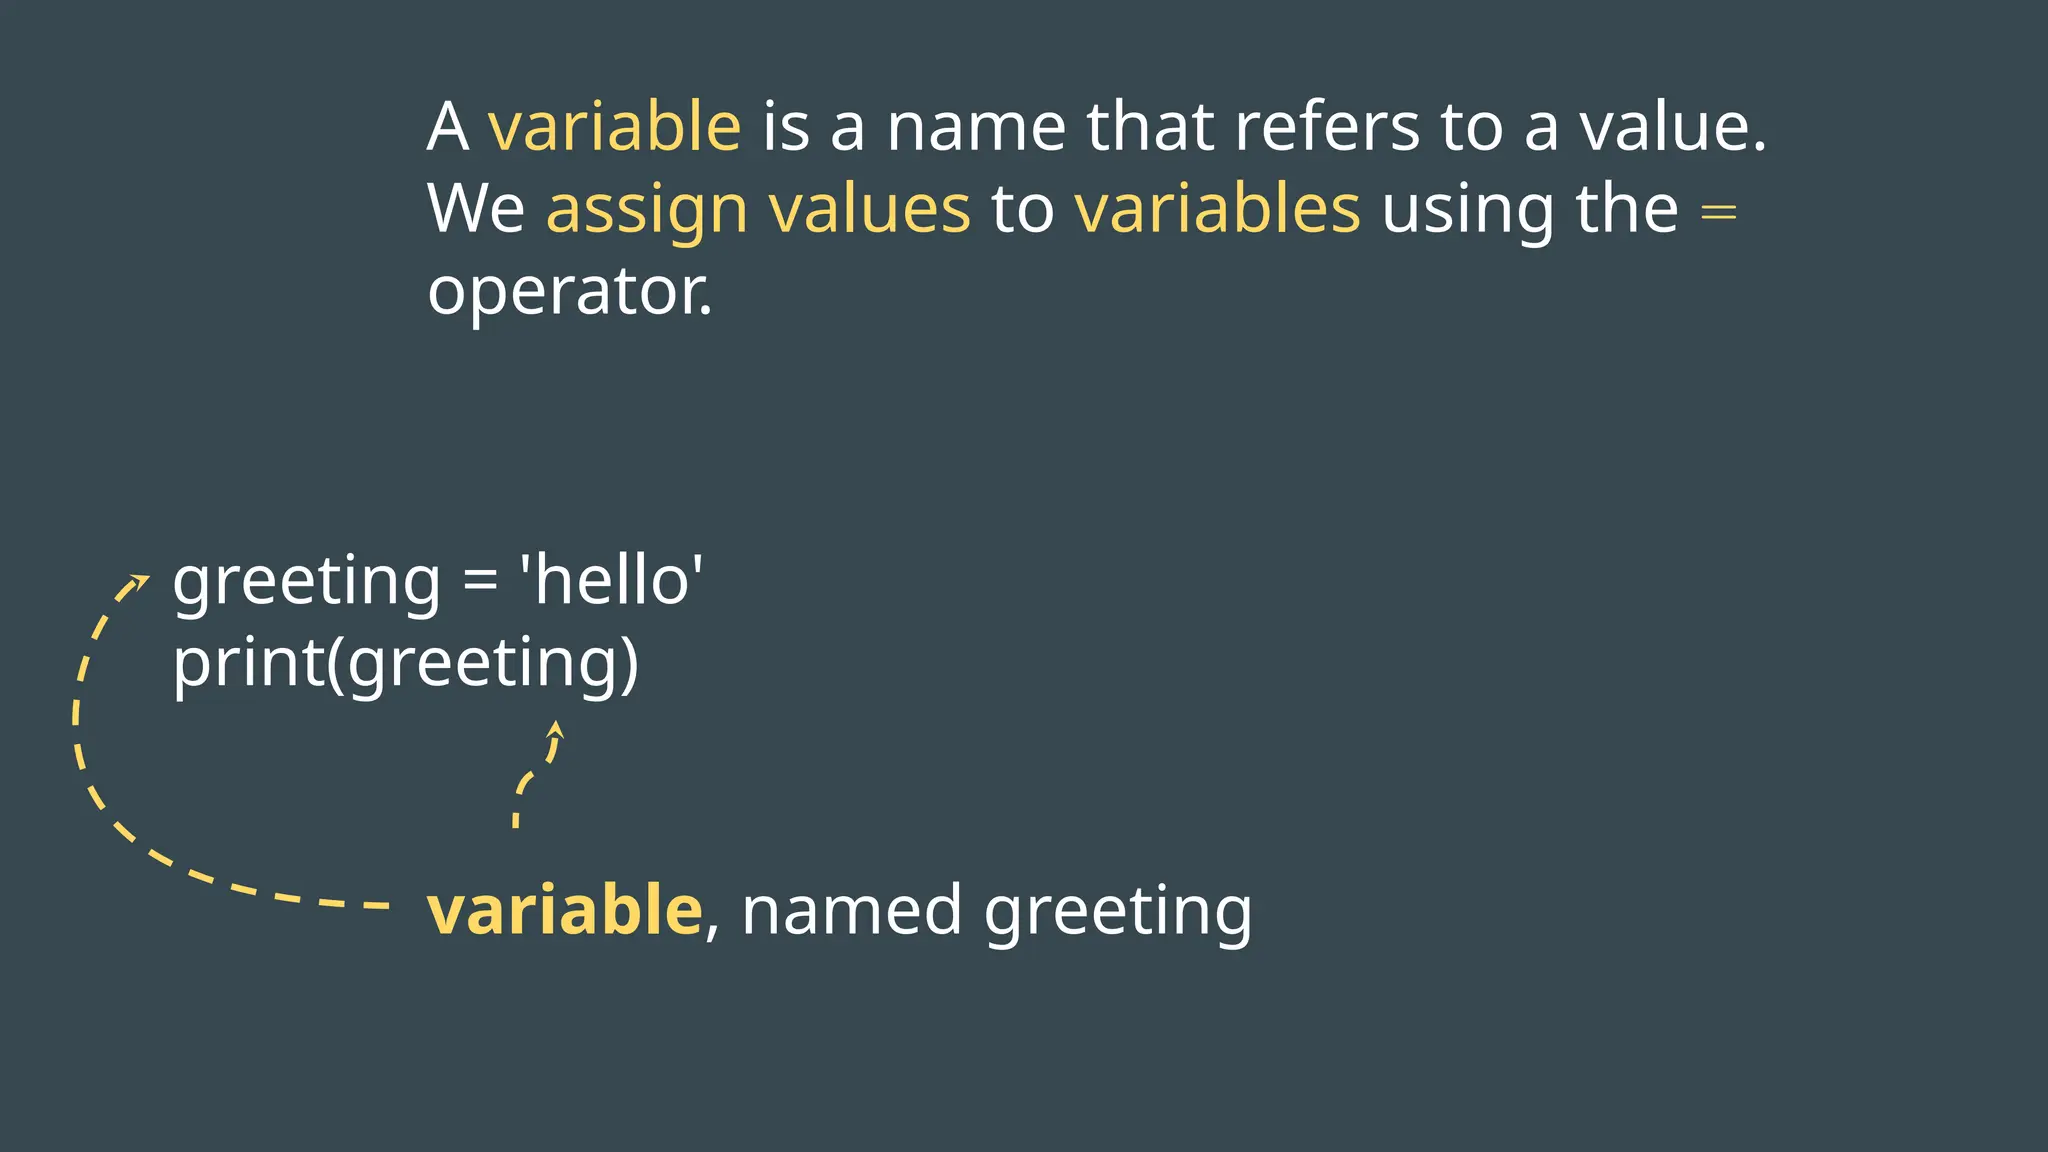
Task: Click the words 'using the' in the heading
Action: [1530, 211]
